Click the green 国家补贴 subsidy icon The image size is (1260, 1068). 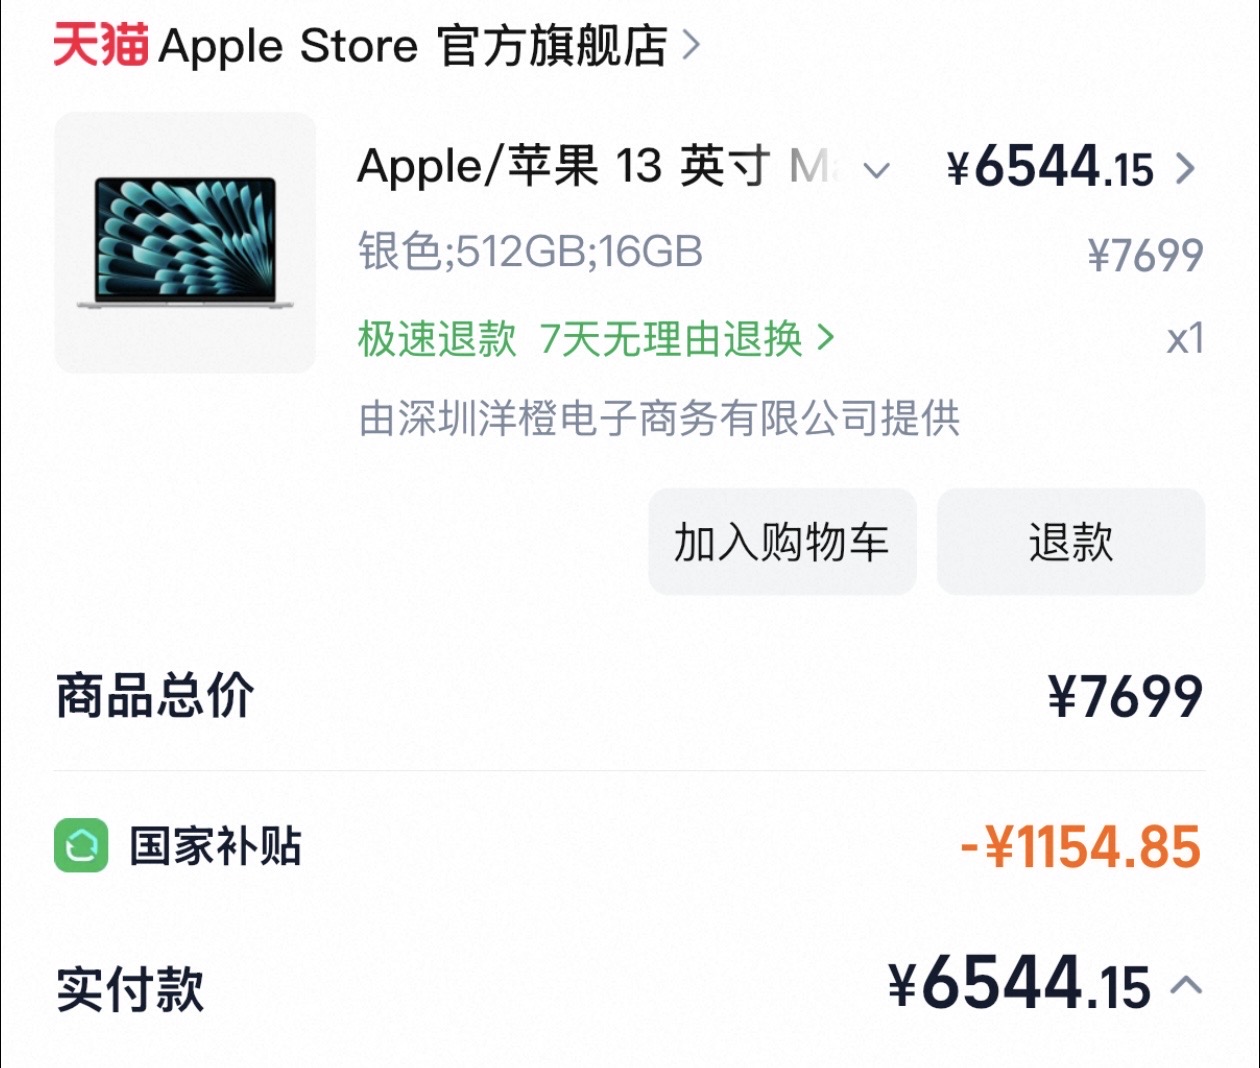click(81, 846)
